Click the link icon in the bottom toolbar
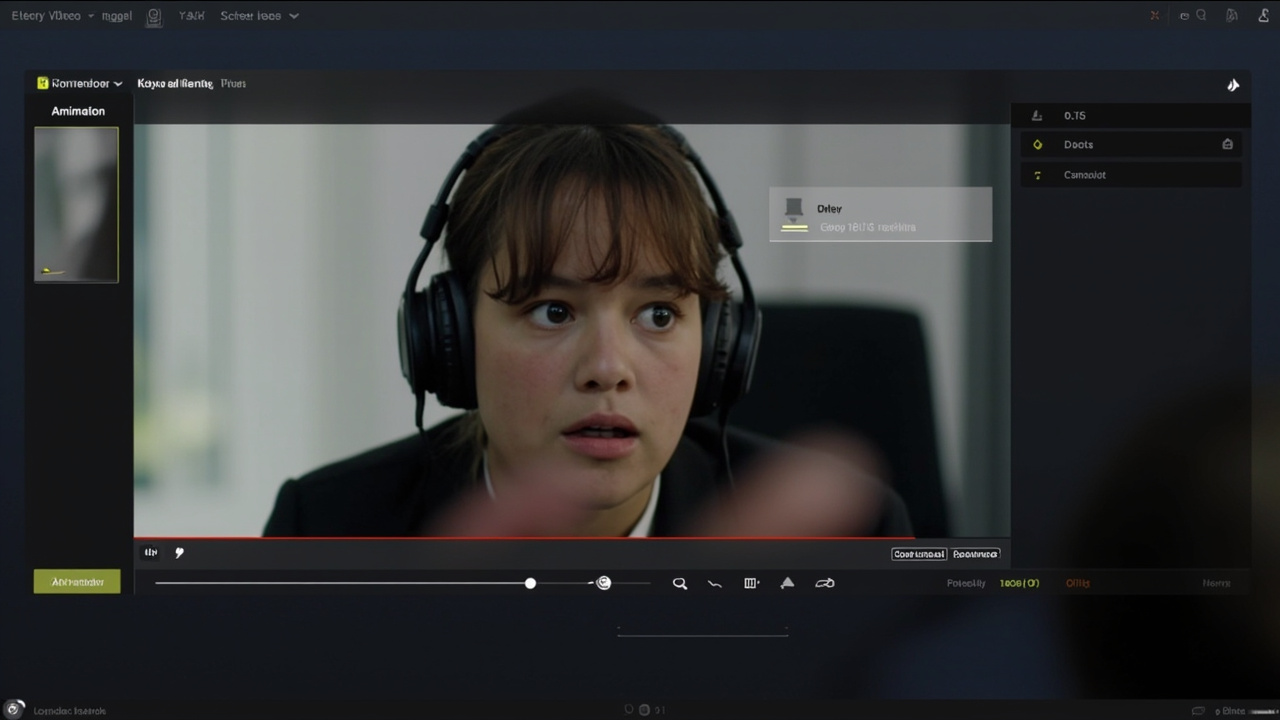1280x720 pixels. 825,583
